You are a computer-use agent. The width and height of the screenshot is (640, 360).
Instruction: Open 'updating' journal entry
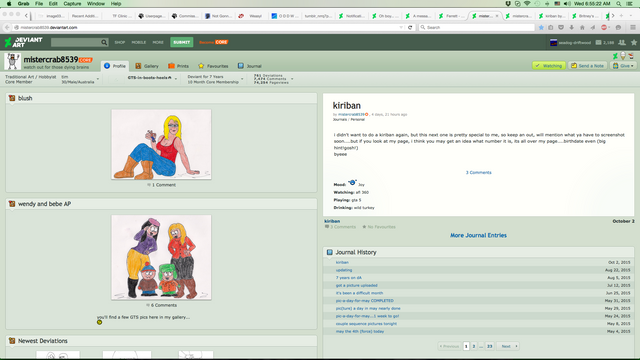(344, 270)
